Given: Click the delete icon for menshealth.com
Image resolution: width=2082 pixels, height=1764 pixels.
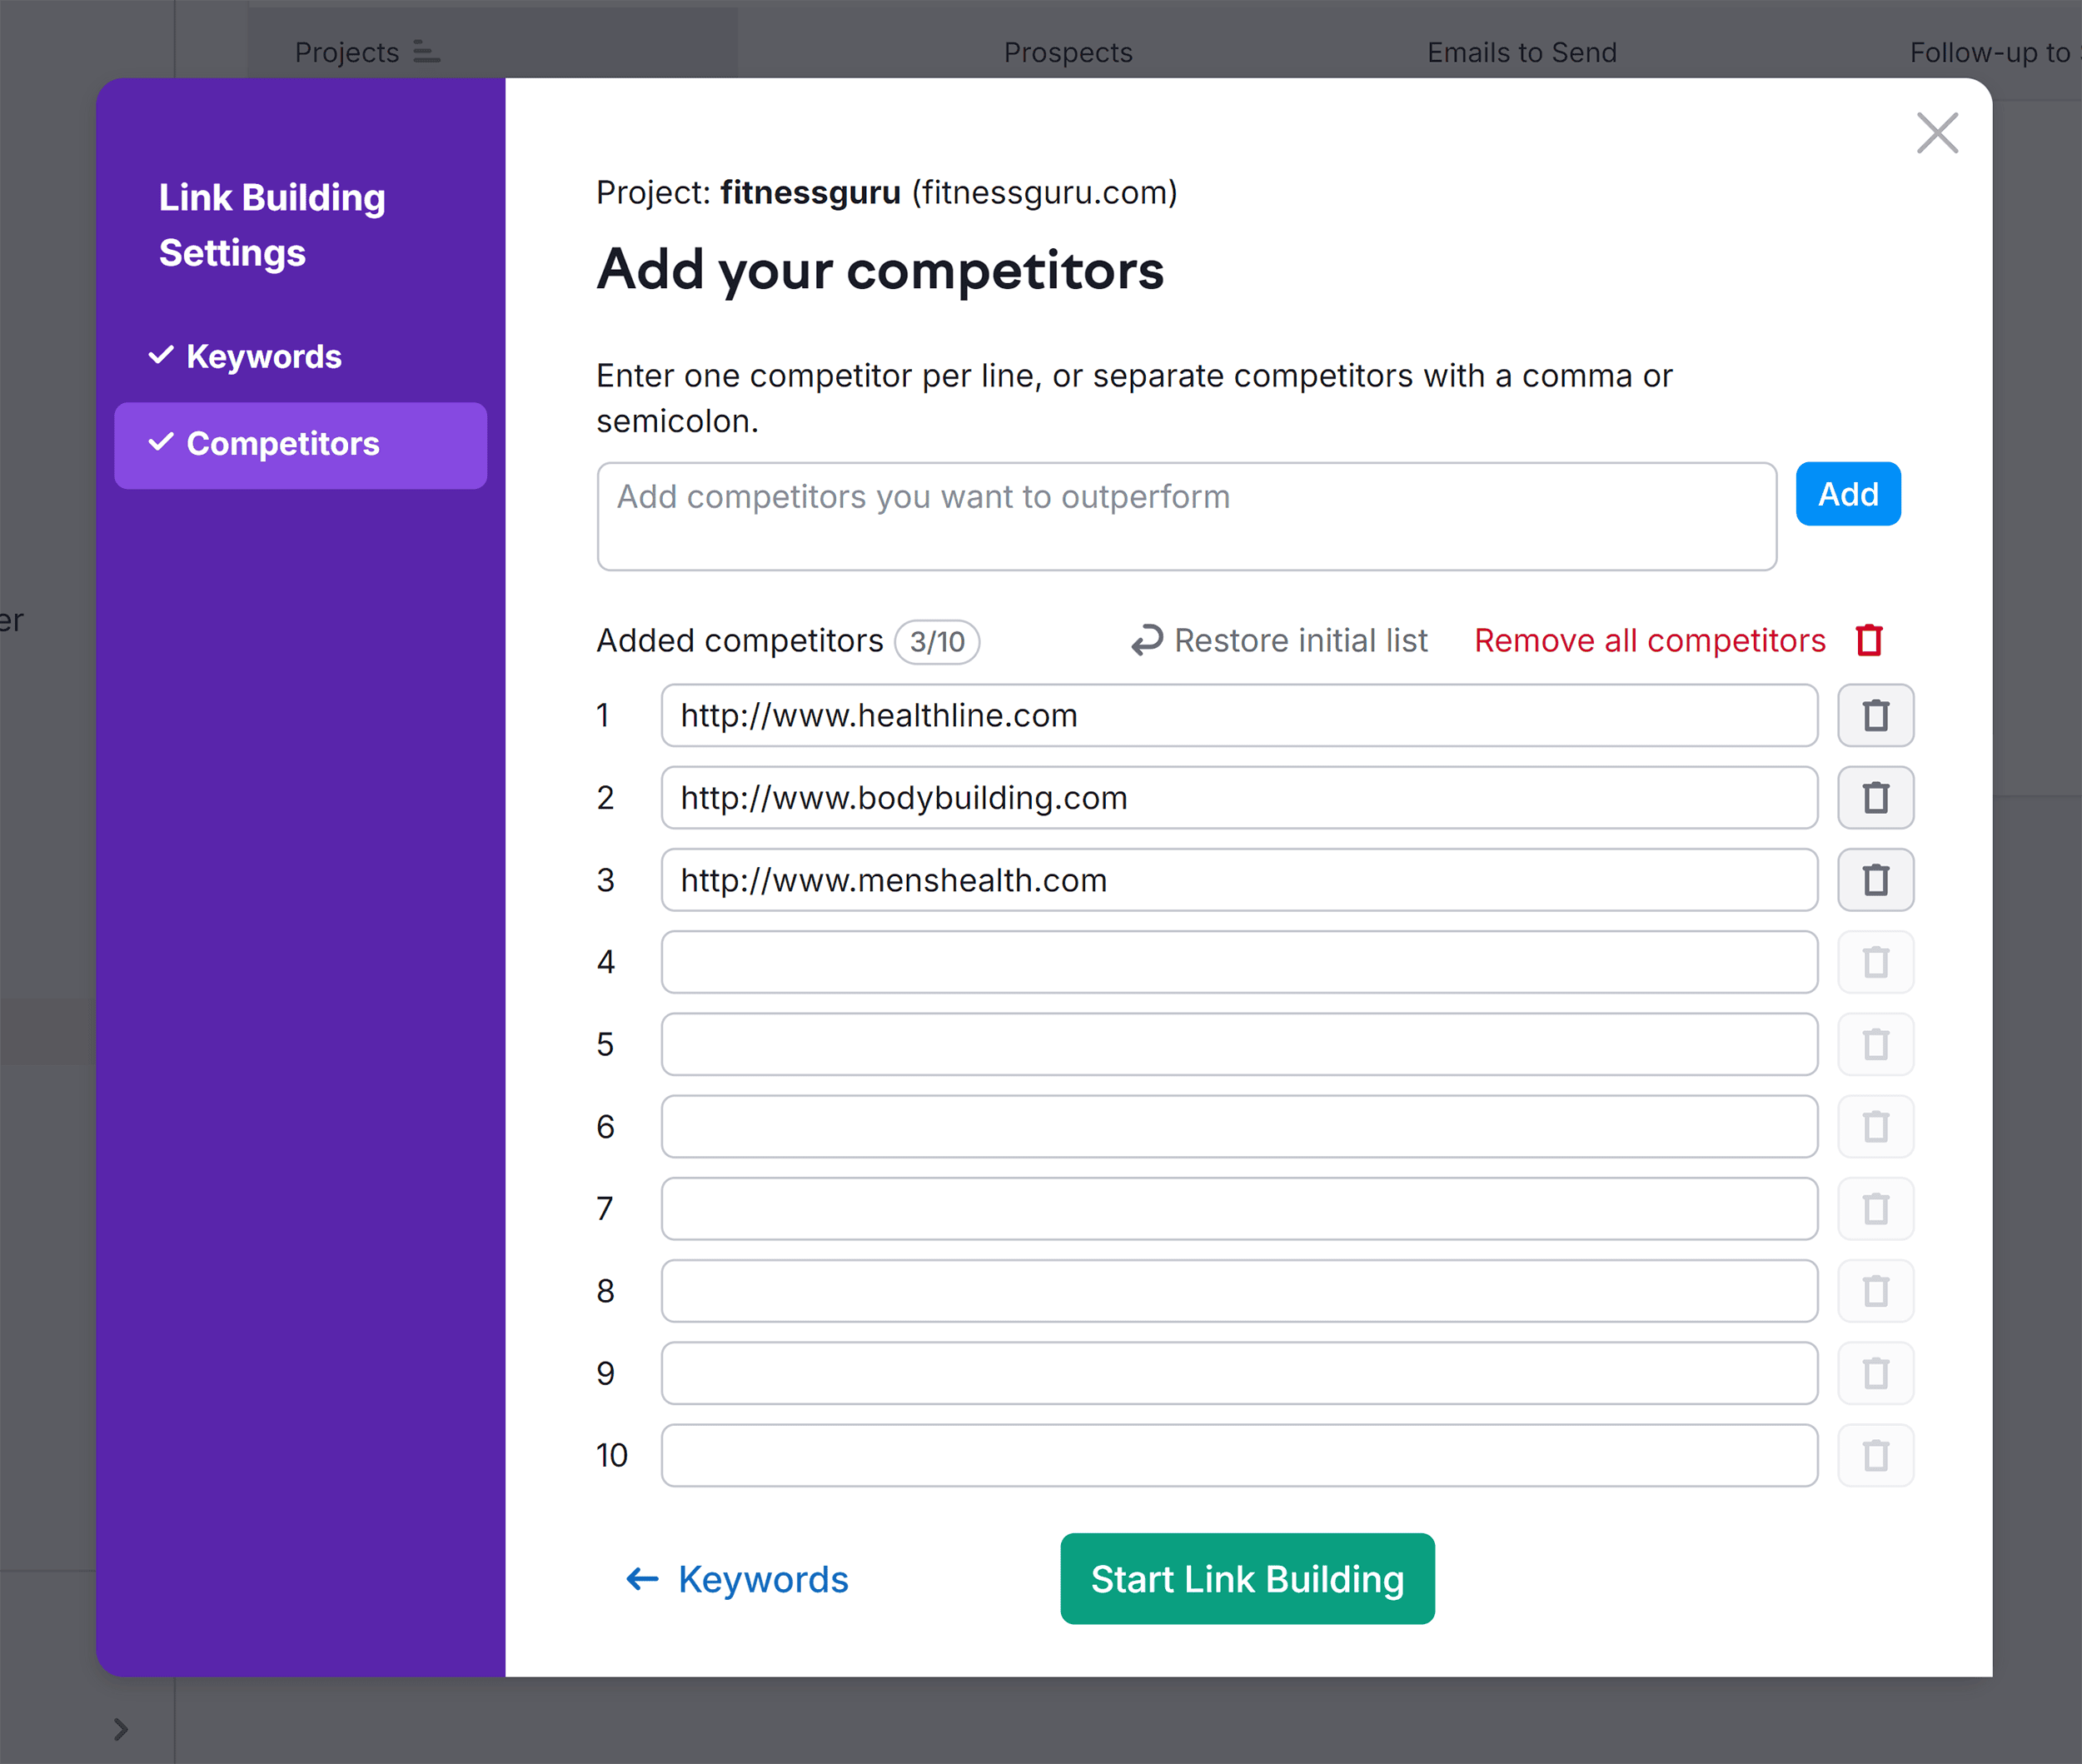Looking at the screenshot, I should click(x=1875, y=880).
